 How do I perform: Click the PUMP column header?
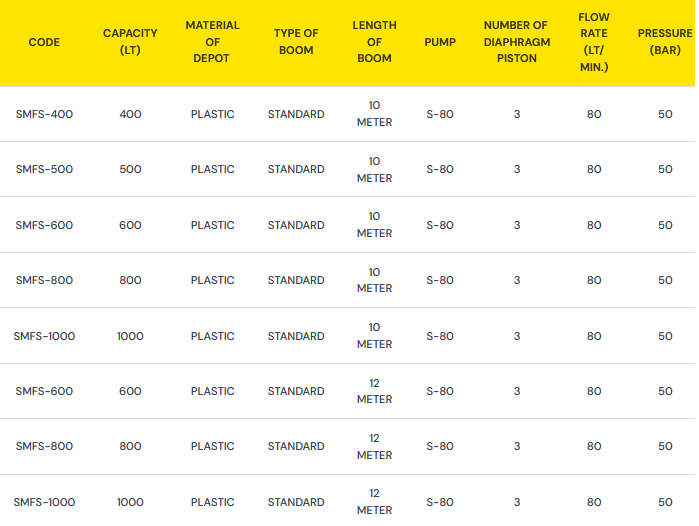point(440,42)
